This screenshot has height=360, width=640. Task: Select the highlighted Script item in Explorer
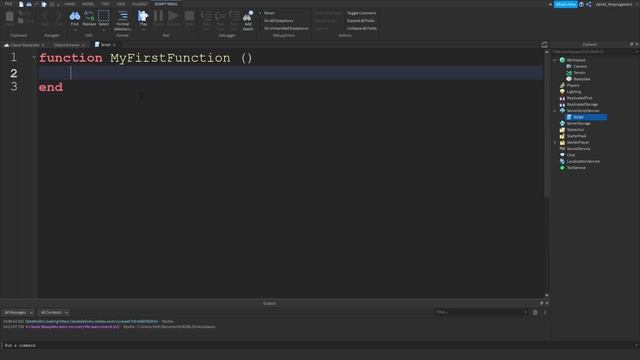point(586,117)
